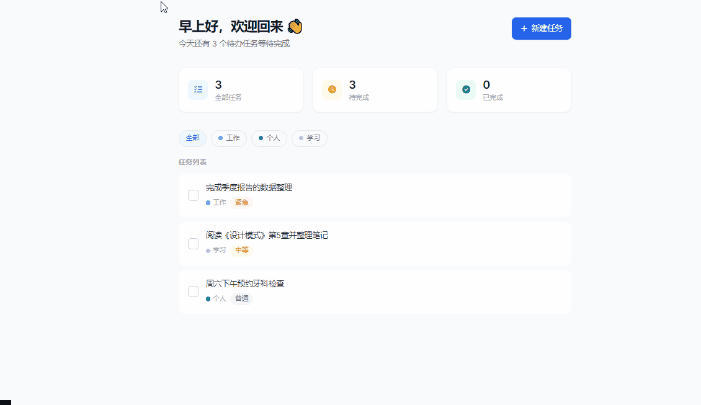The height and width of the screenshot is (405, 701).
Task: Click the 已完成 label on the third stats card
Action: click(x=493, y=97)
